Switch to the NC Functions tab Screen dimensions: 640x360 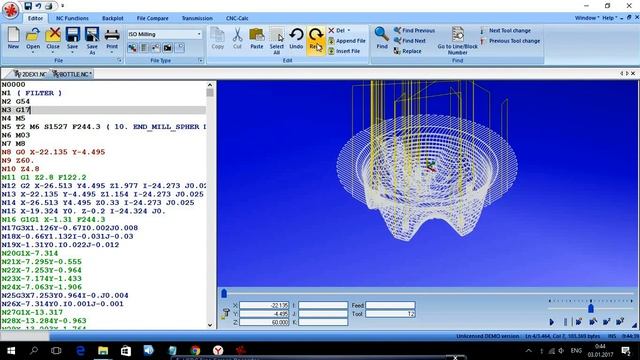click(x=72, y=18)
